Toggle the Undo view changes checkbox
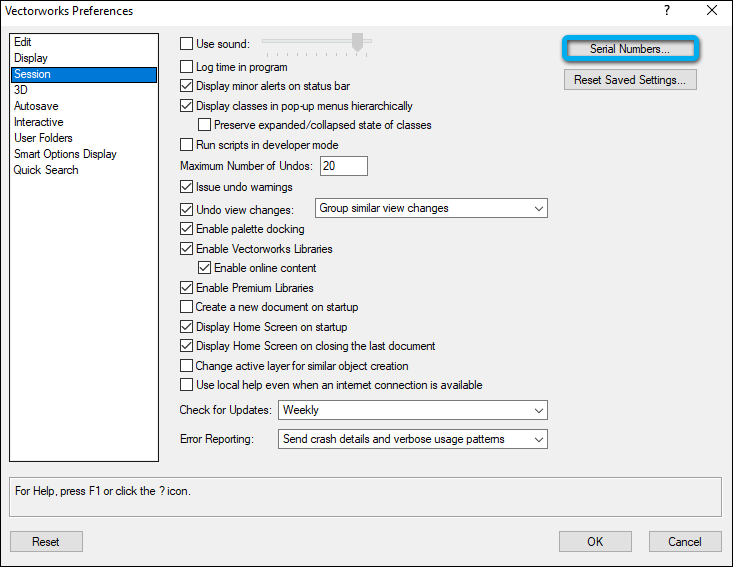 (x=187, y=209)
